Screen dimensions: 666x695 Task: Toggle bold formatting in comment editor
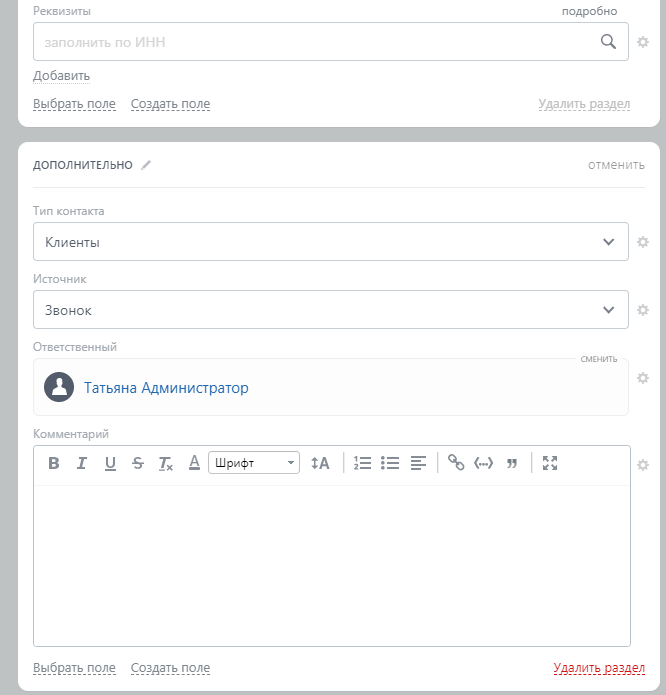[x=54, y=463]
